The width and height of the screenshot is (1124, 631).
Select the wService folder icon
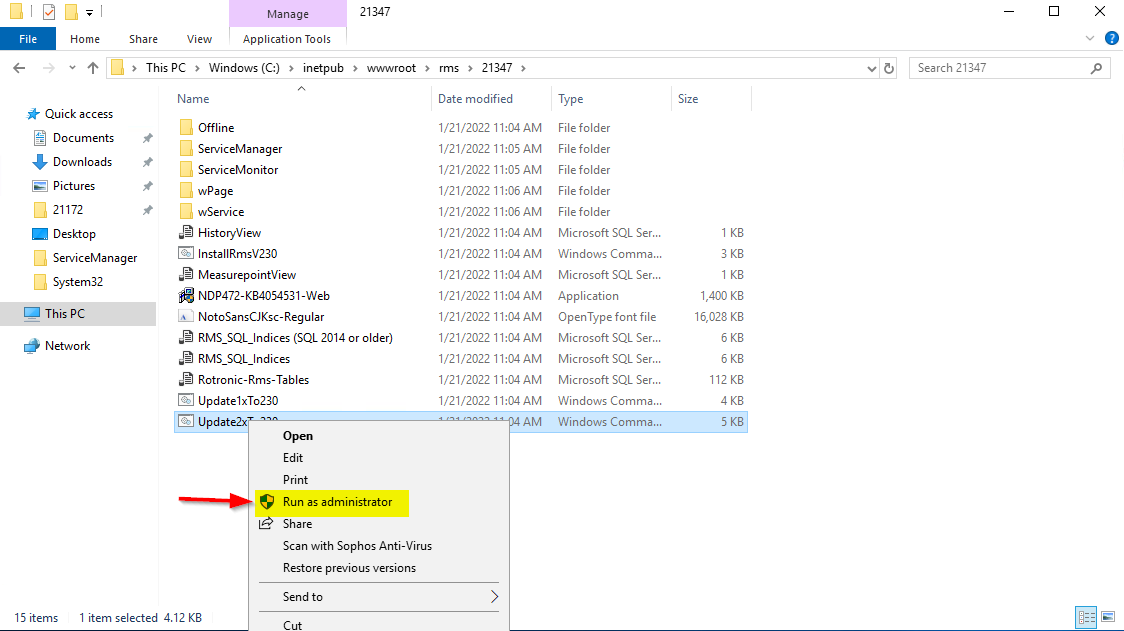tap(186, 212)
